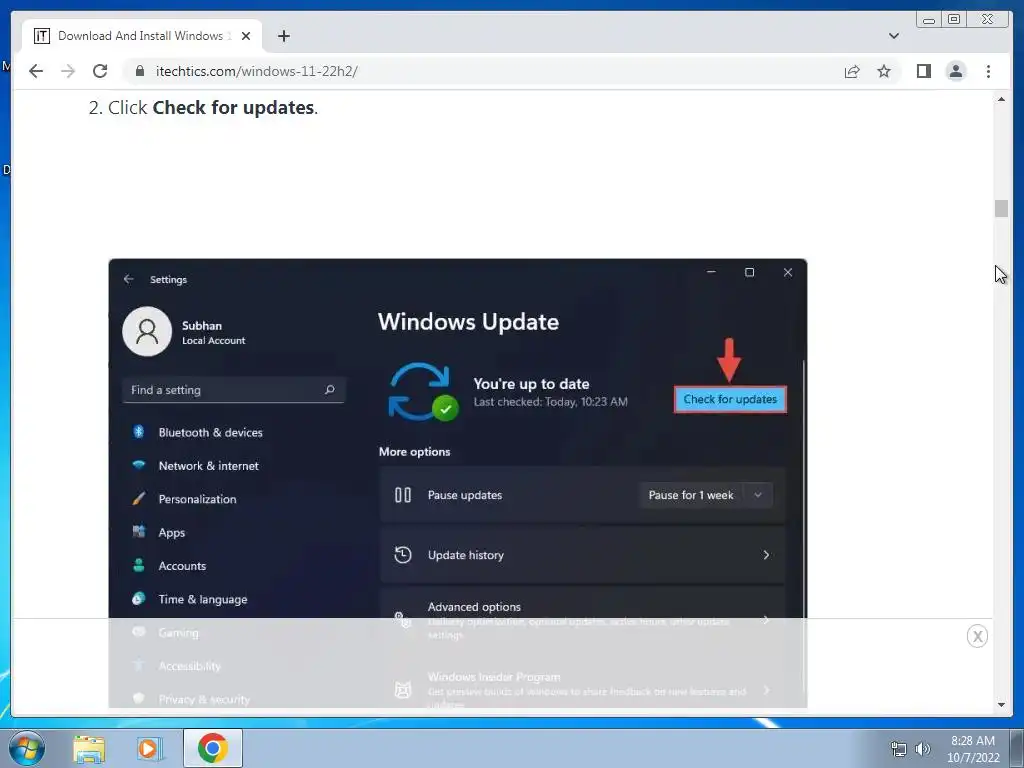Click the address bar URL
The height and width of the screenshot is (768, 1024).
tap(256, 71)
